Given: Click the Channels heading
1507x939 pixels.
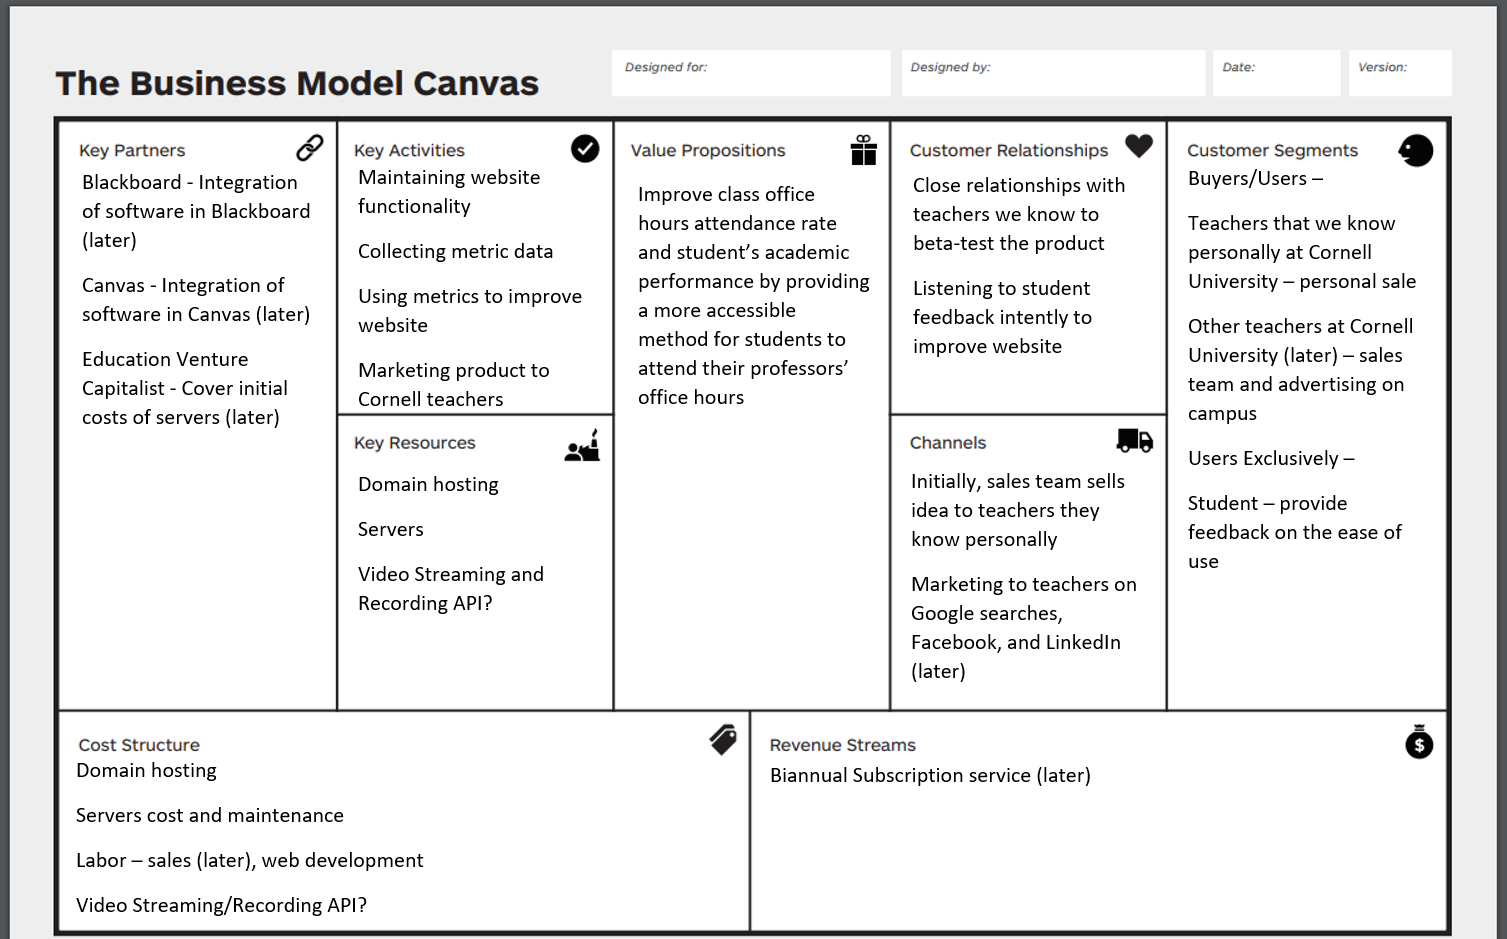Looking at the screenshot, I should 948,443.
